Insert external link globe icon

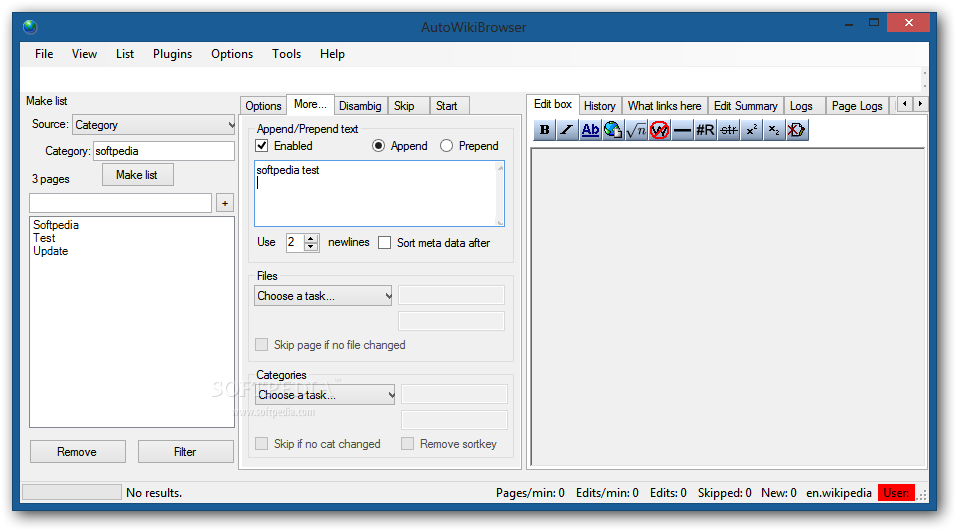[x=613, y=130]
